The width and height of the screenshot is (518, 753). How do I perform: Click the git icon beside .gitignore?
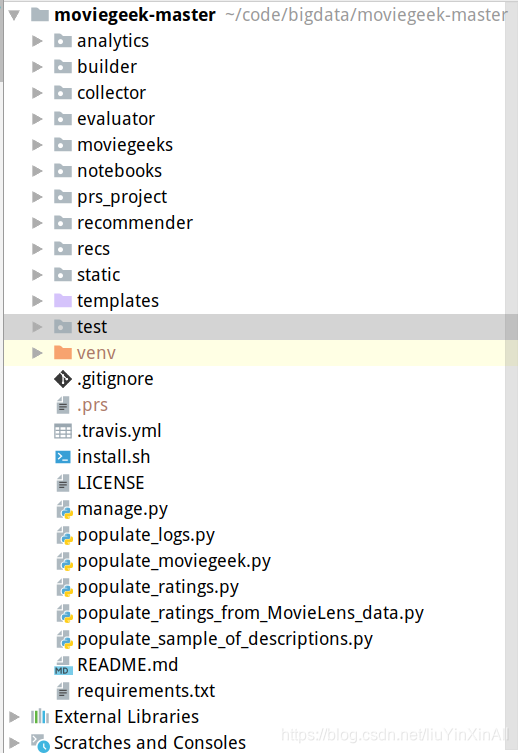pos(62,379)
